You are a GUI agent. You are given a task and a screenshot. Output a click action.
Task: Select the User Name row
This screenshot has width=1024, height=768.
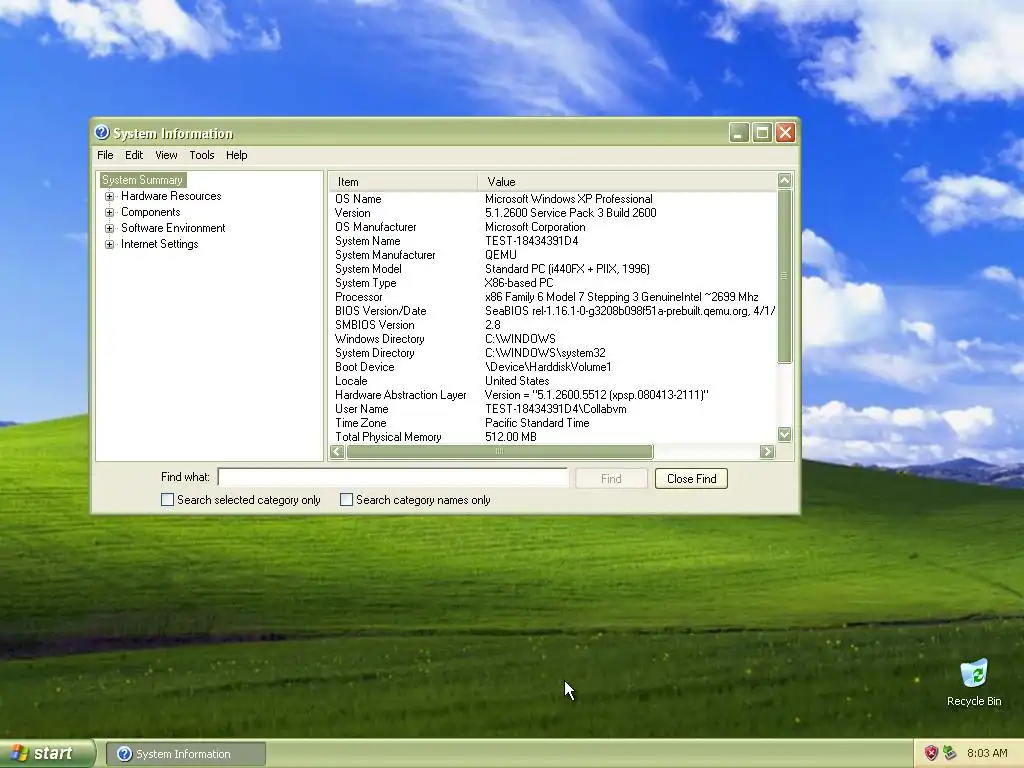click(552, 409)
